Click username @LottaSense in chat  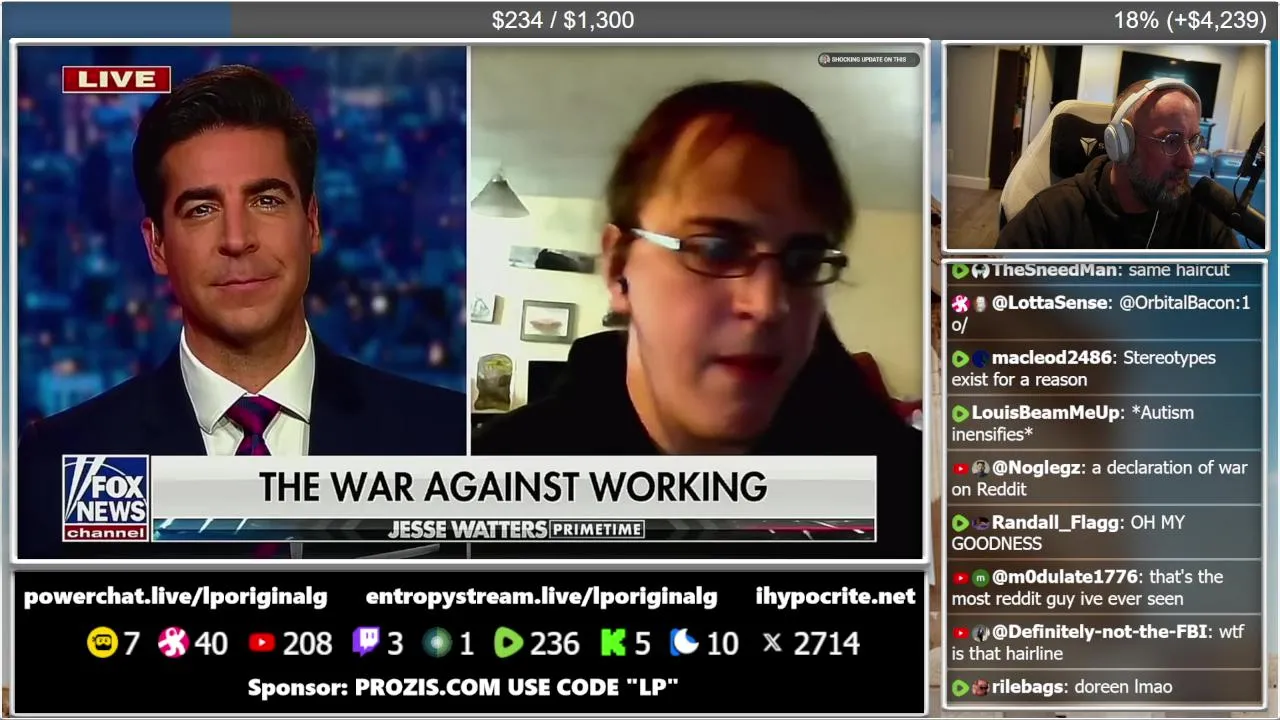1050,303
